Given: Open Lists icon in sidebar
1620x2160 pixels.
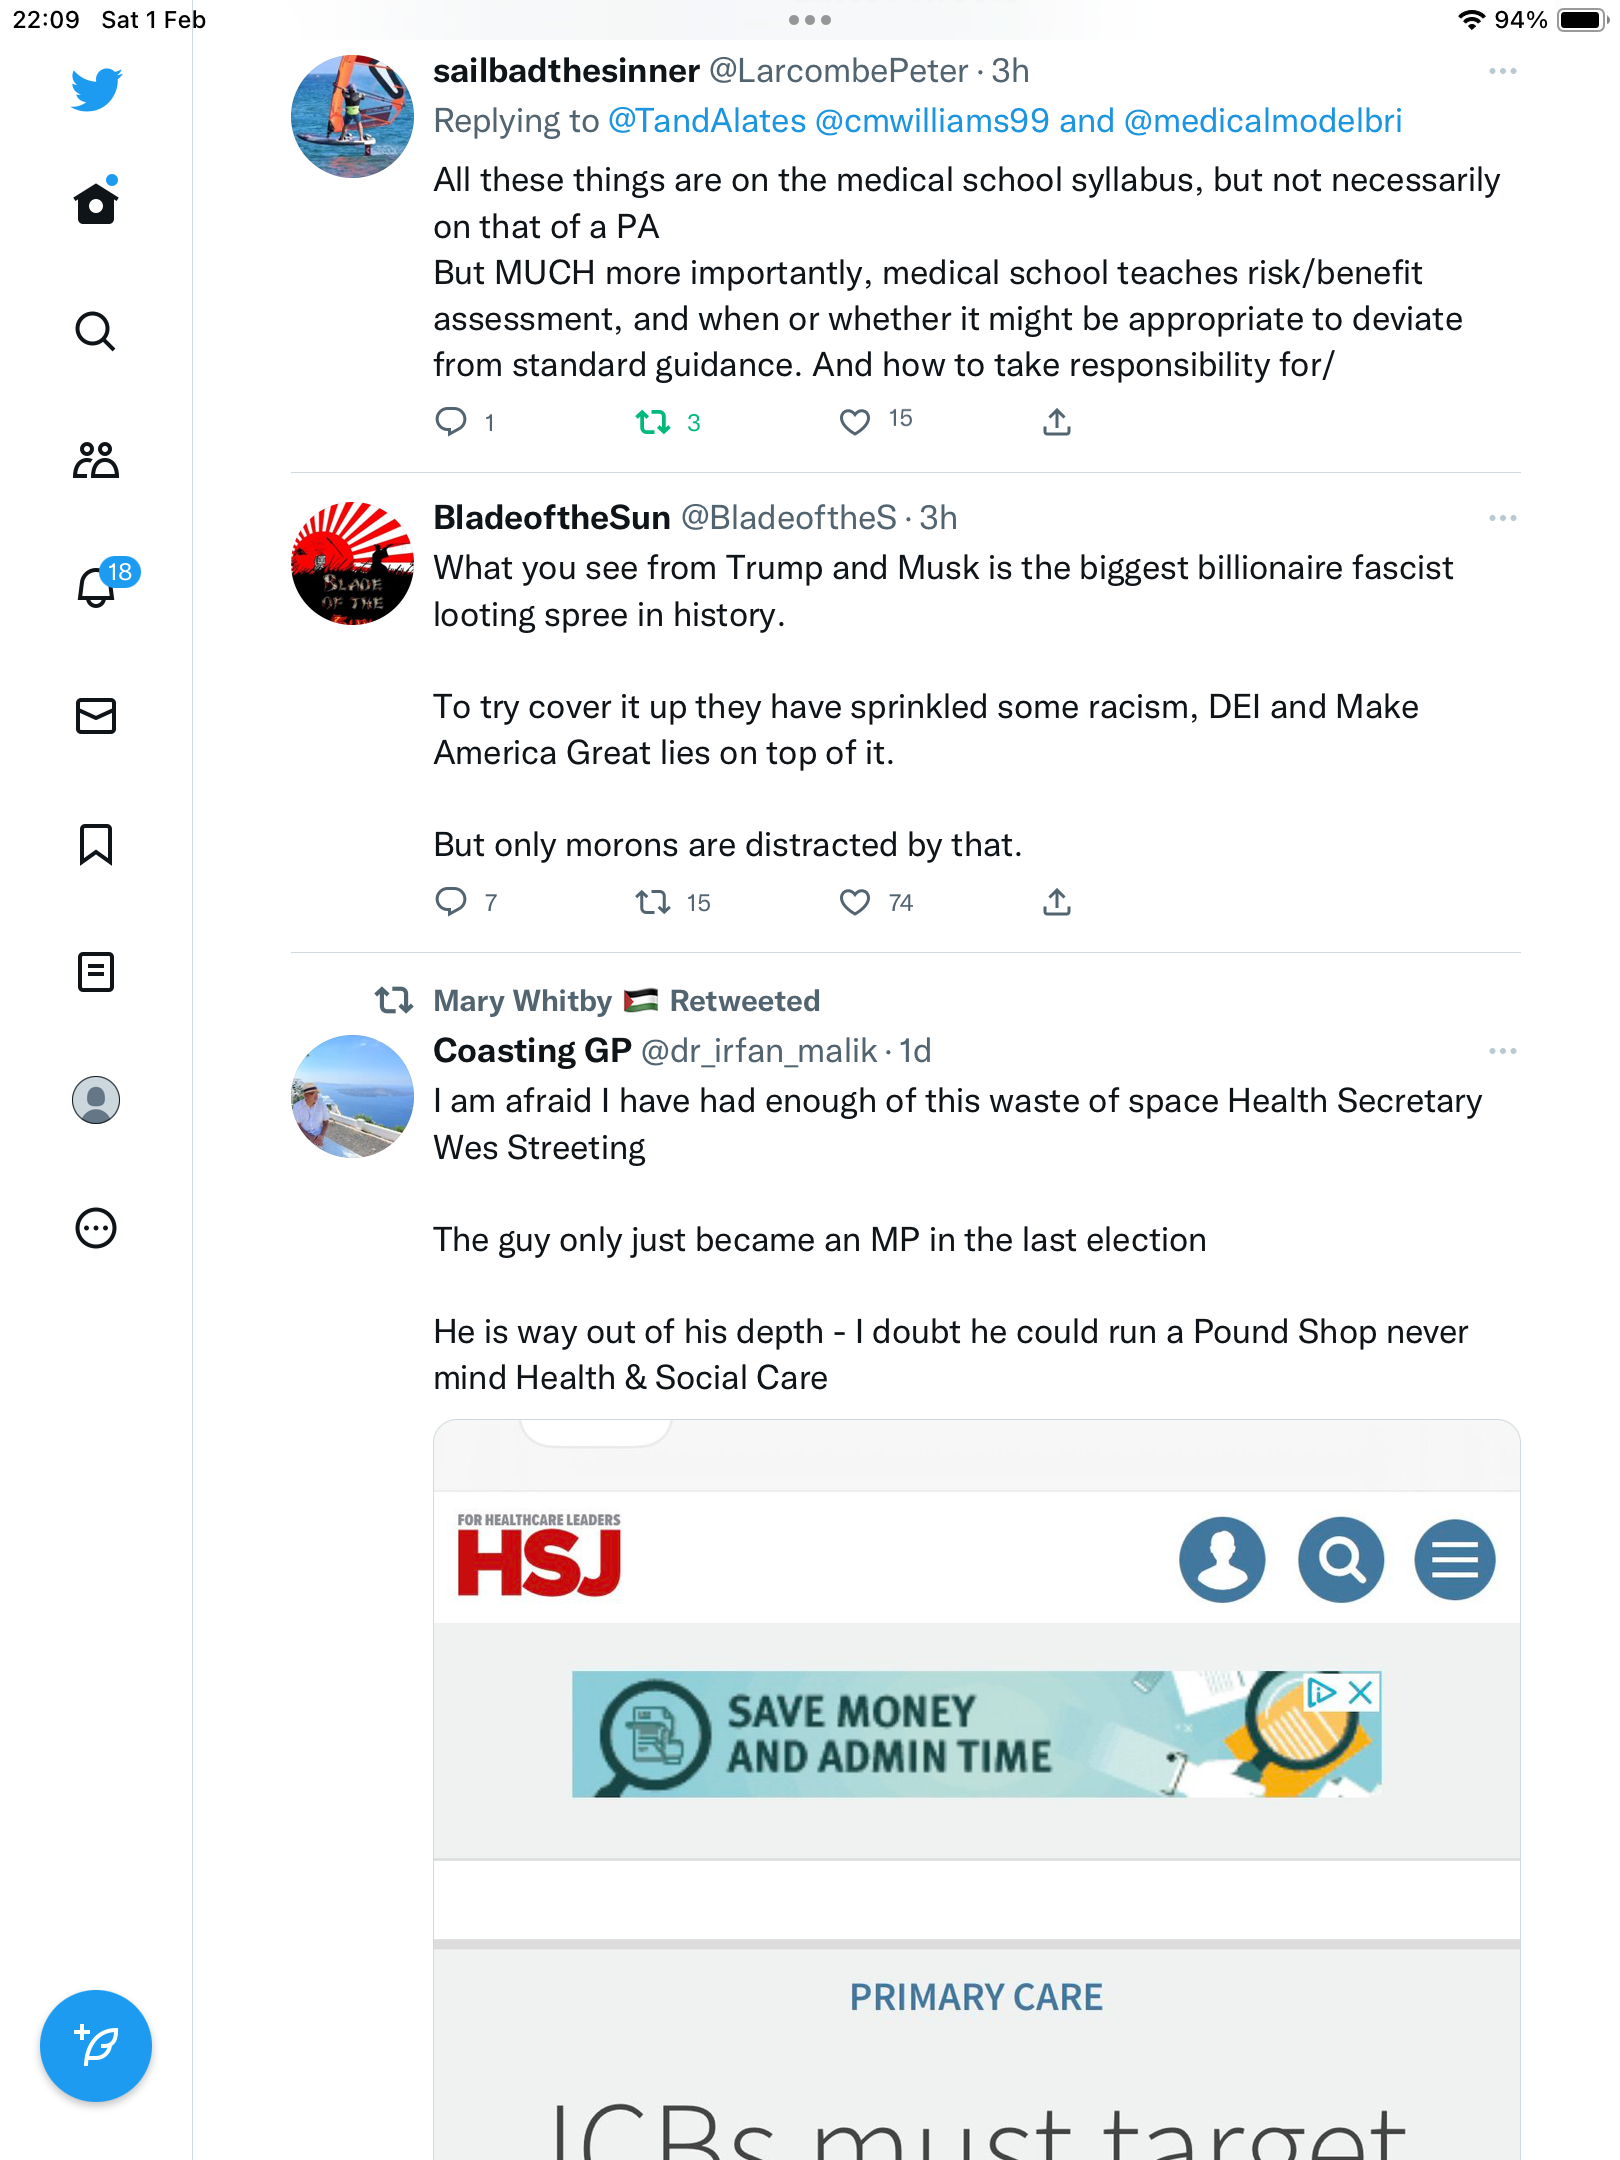Looking at the screenshot, I should [x=96, y=972].
